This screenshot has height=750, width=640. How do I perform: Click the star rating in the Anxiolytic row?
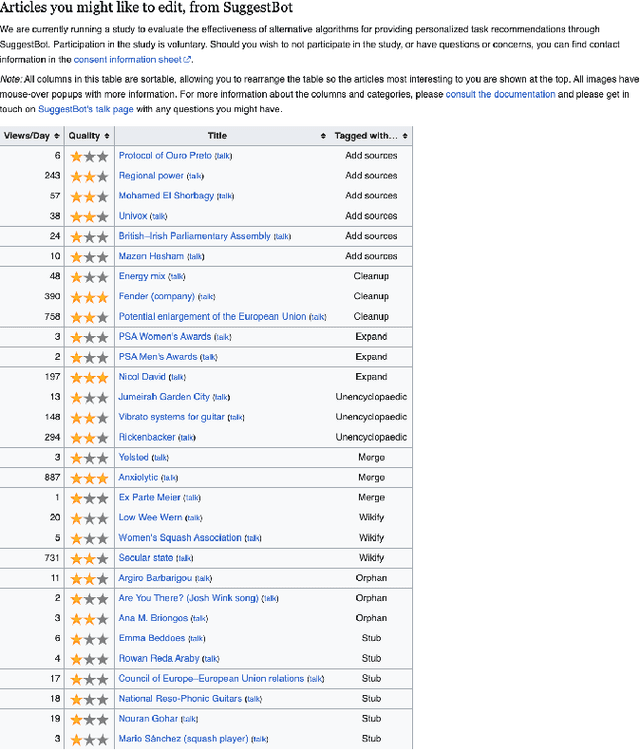[88, 478]
